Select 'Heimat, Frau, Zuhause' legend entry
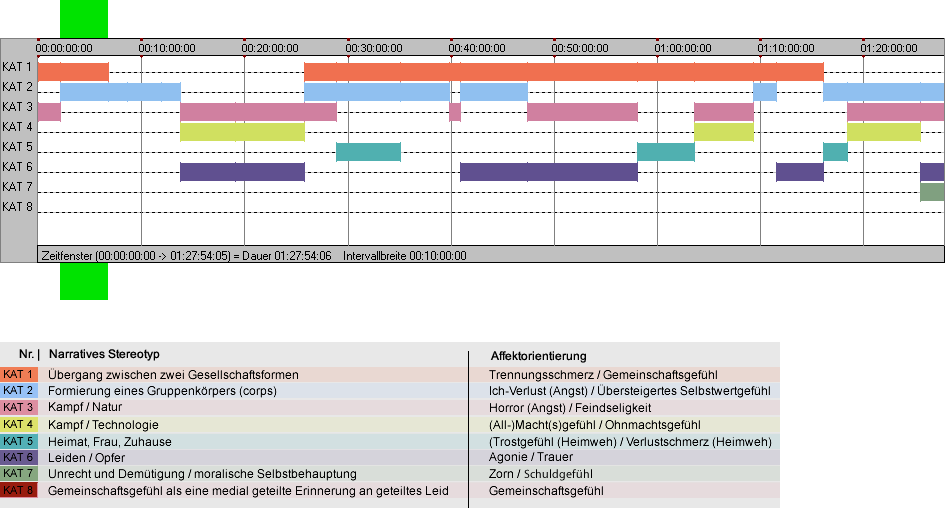 coord(110,441)
